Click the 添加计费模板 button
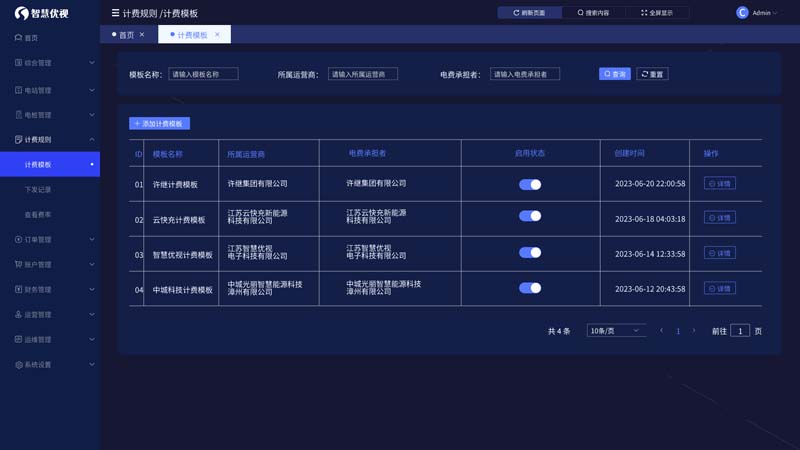800x450 pixels. pyautogui.click(x=159, y=124)
